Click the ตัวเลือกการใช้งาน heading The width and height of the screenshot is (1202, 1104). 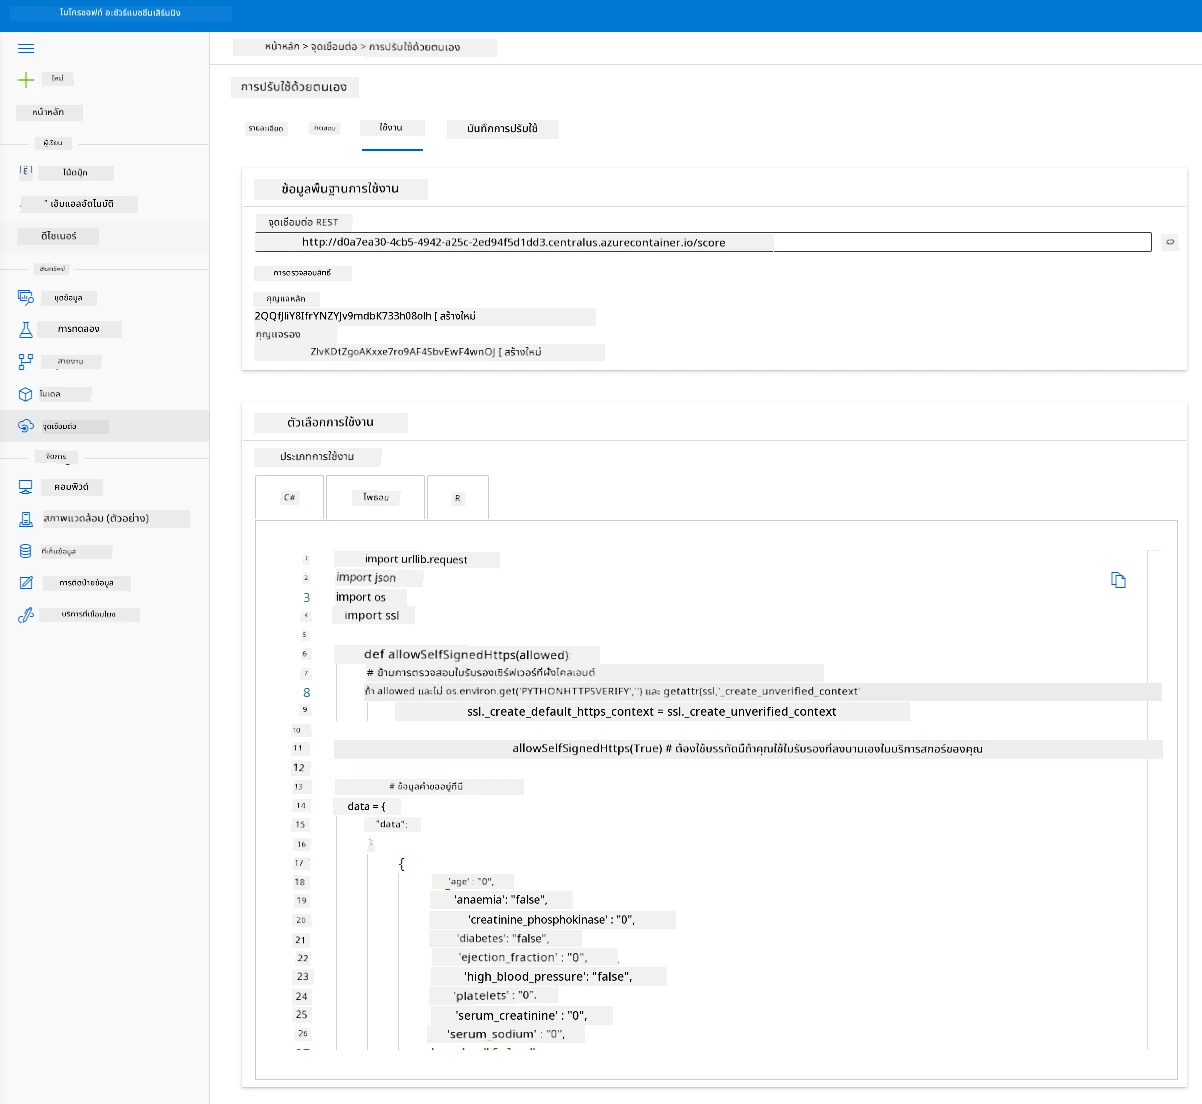point(330,423)
